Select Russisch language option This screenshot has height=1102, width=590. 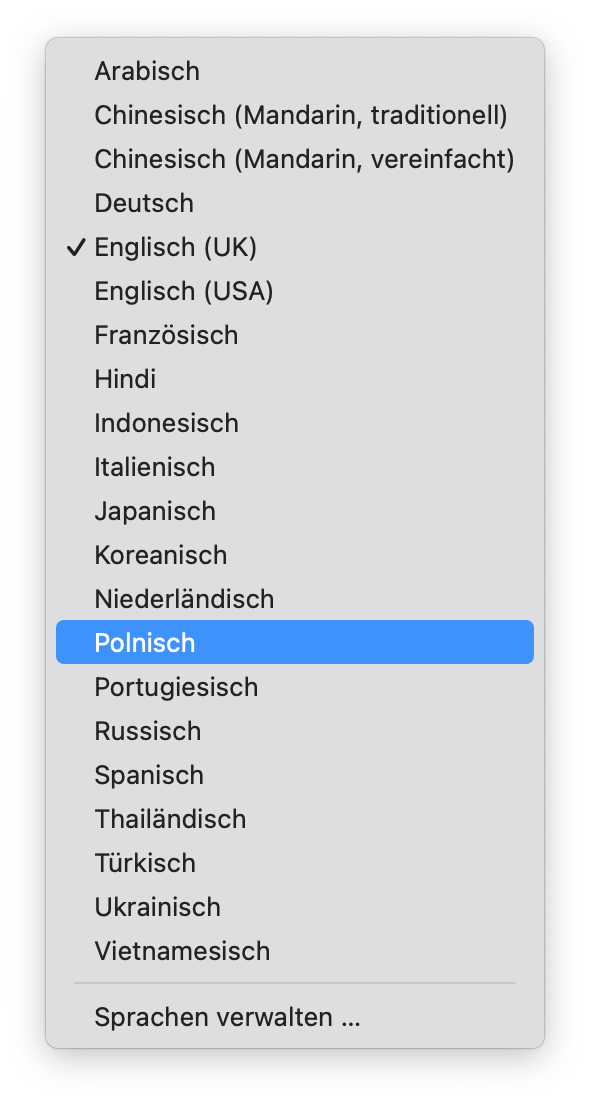(x=295, y=731)
